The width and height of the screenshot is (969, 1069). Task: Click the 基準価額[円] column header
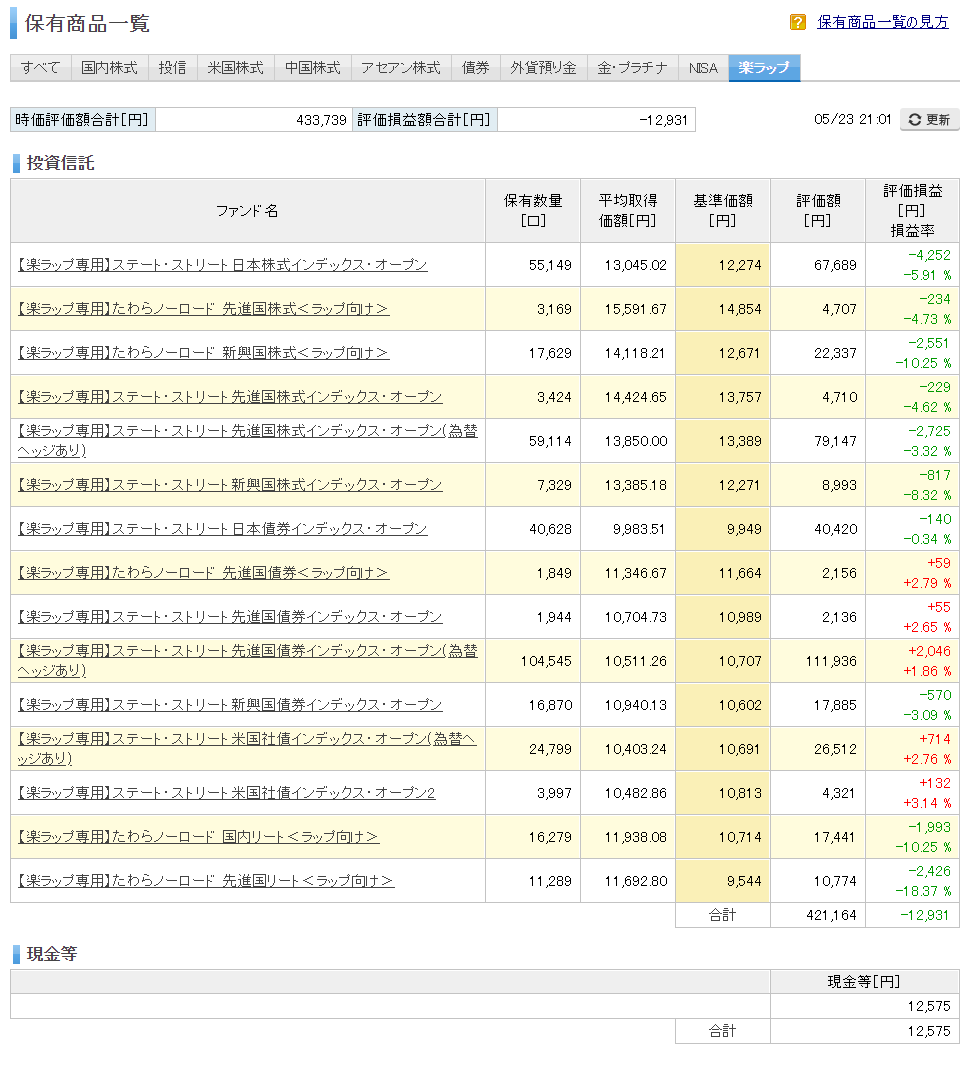(723, 211)
